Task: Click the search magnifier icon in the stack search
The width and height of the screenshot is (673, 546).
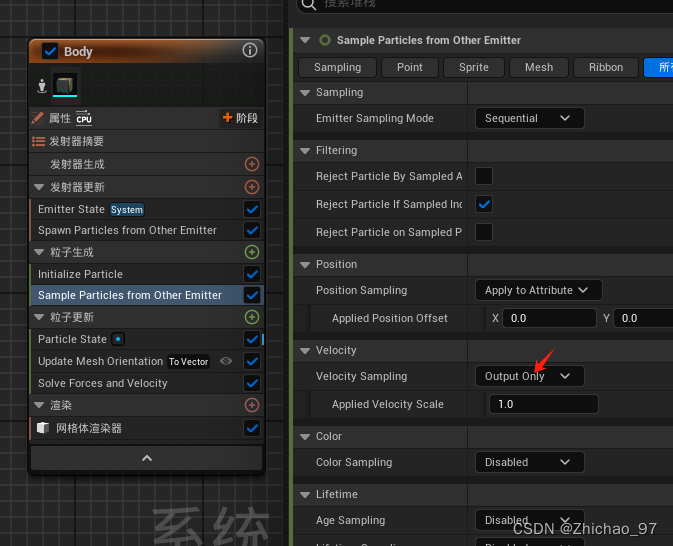Action: tap(309, 4)
